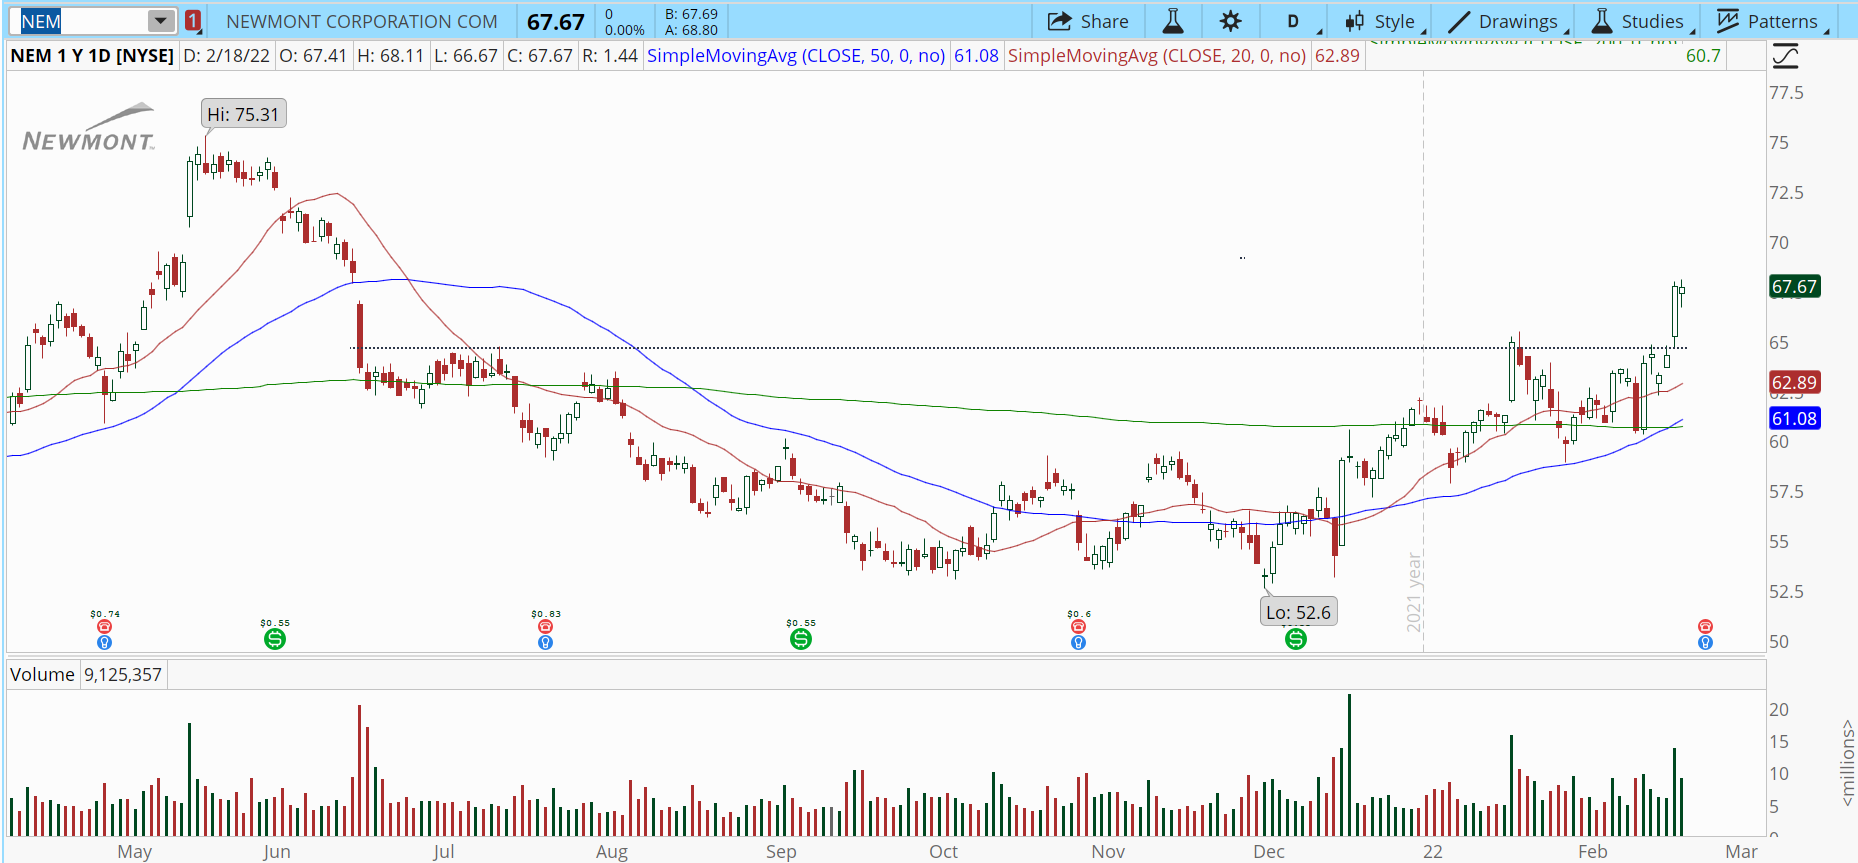Screen dimensions: 1858x863
Task: Click the July lightbulb icon under $0.83
Action: pos(545,642)
